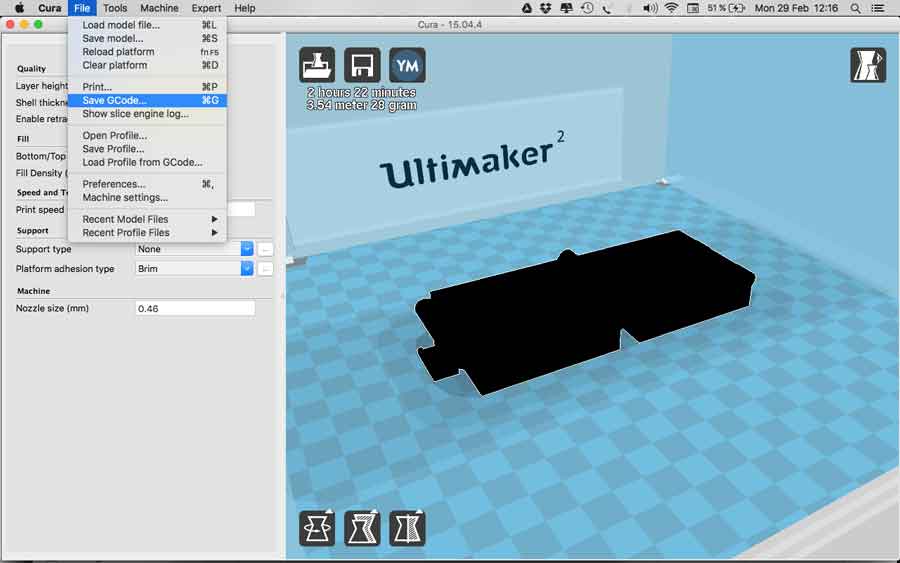Click the volume icon in the menu bar
Viewport: 900px width, 563px height.
tap(650, 8)
